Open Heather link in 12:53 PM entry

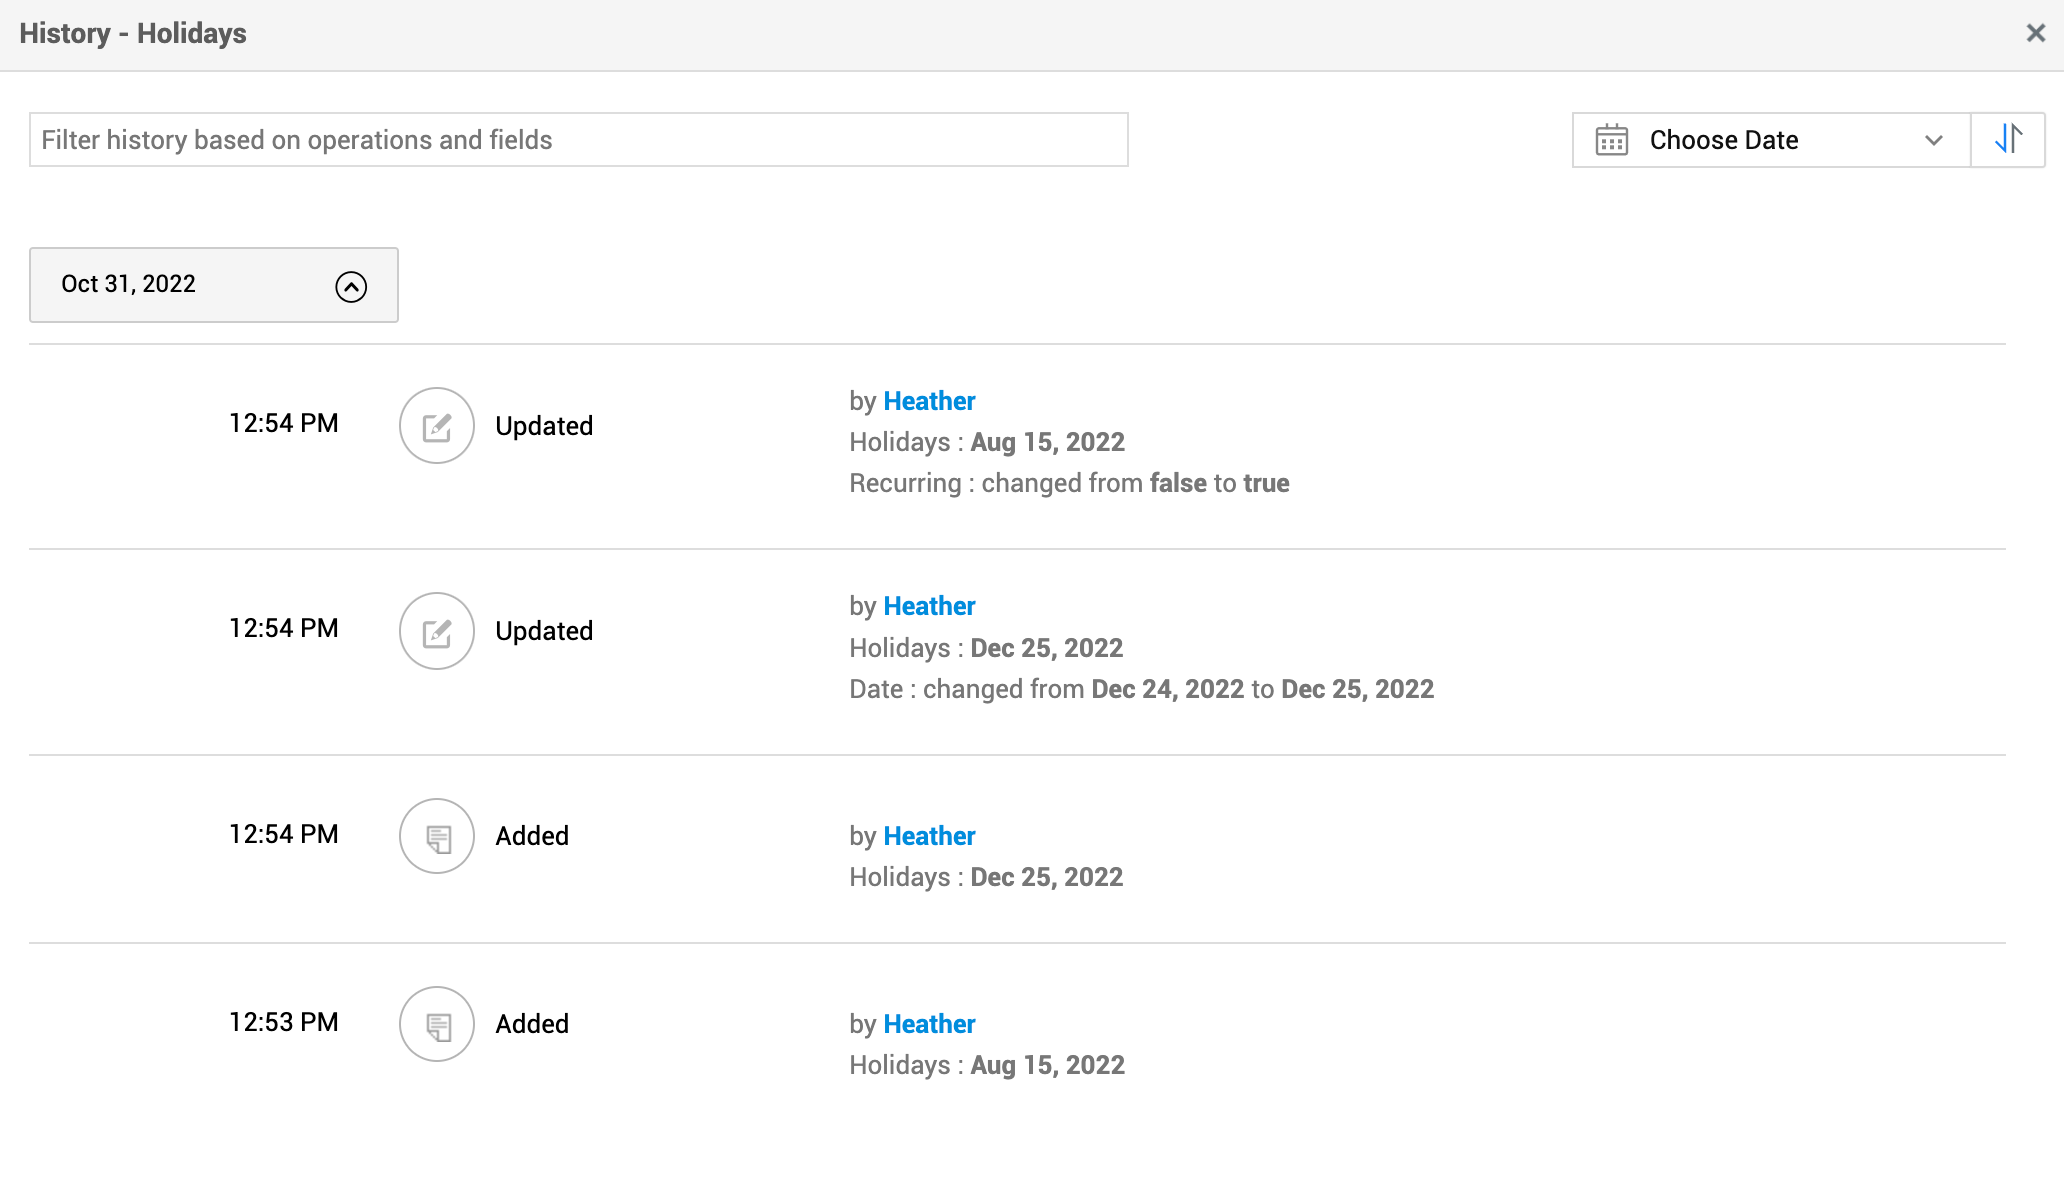click(x=929, y=1024)
